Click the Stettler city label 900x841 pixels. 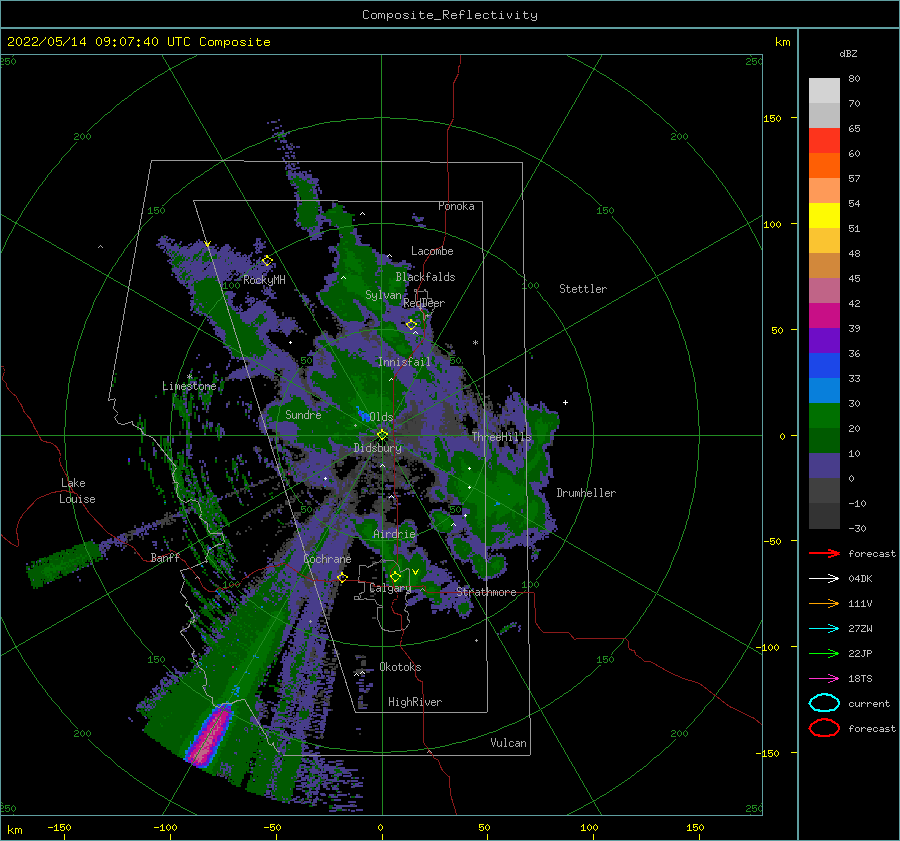click(583, 289)
